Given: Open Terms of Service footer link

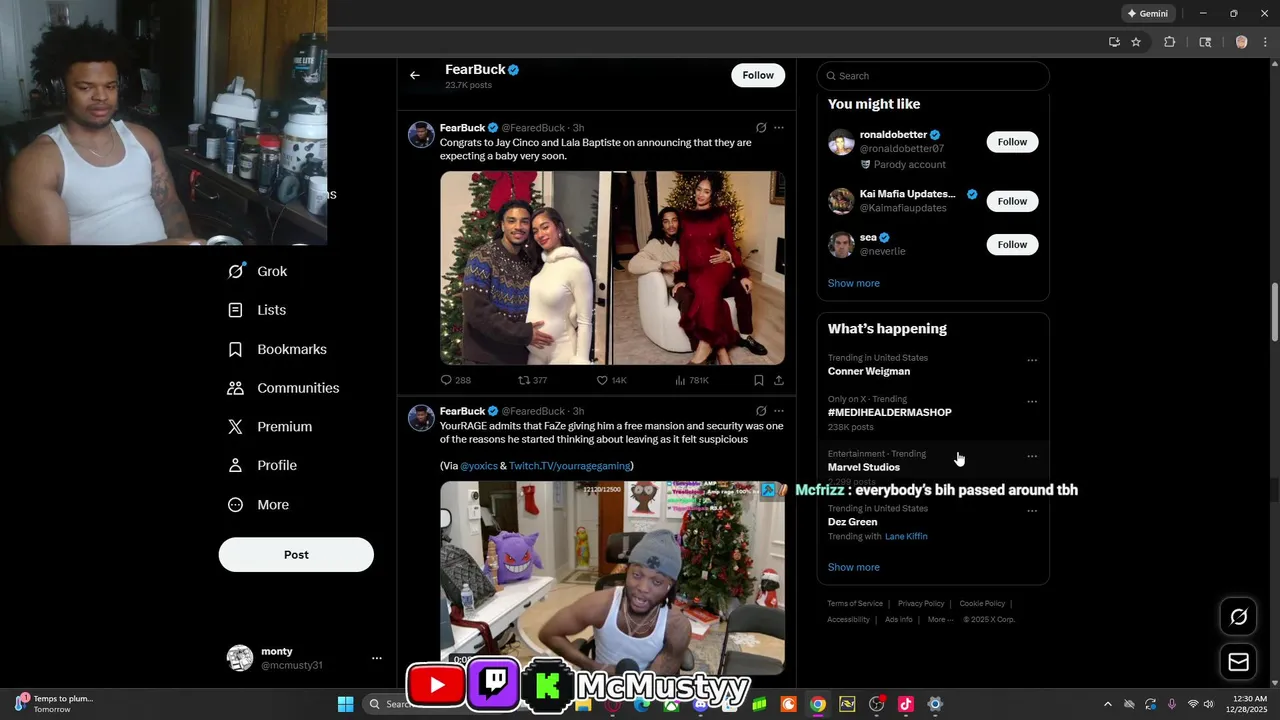Looking at the screenshot, I should pyautogui.click(x=855, y=604).
